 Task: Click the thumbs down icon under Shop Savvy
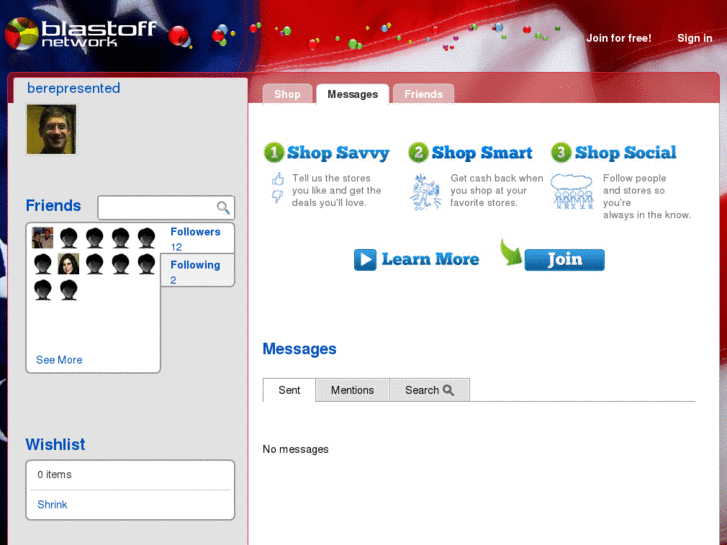point(277,197)
